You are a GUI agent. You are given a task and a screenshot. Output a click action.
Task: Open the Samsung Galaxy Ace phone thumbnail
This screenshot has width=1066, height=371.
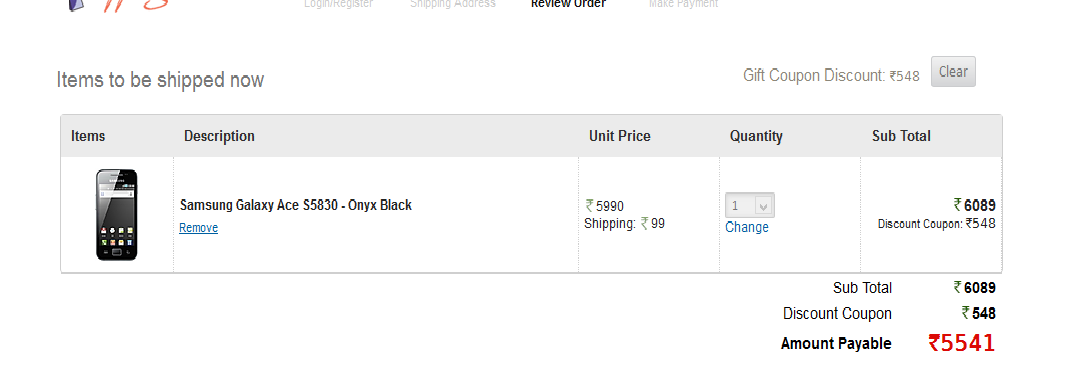[116, 215]
